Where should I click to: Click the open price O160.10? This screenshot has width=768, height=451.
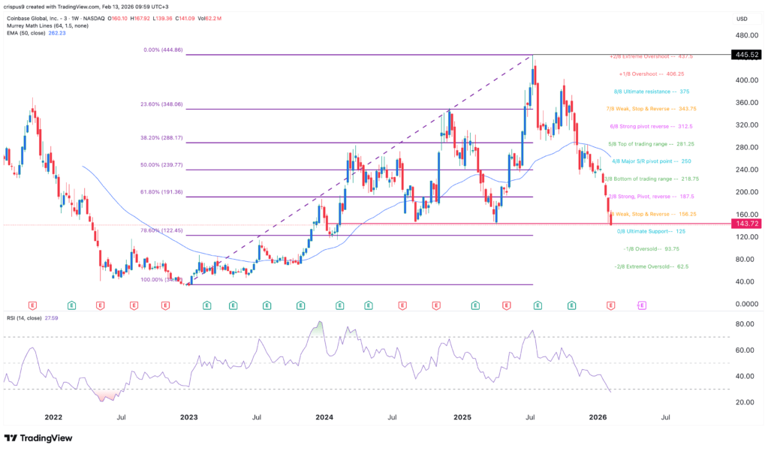point(119,19)
